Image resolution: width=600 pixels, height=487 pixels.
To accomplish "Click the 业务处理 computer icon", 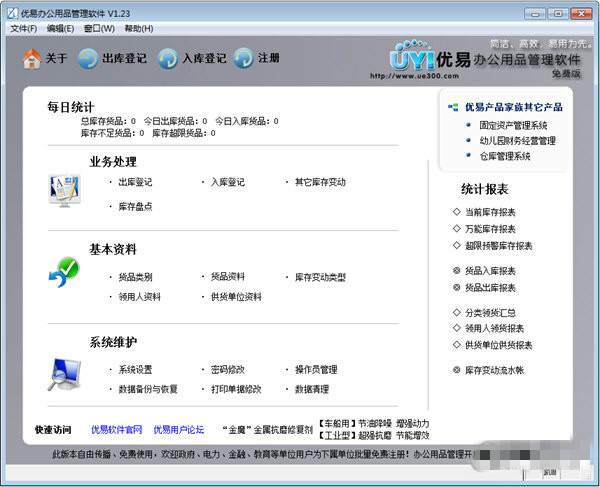I will point(64,187).
